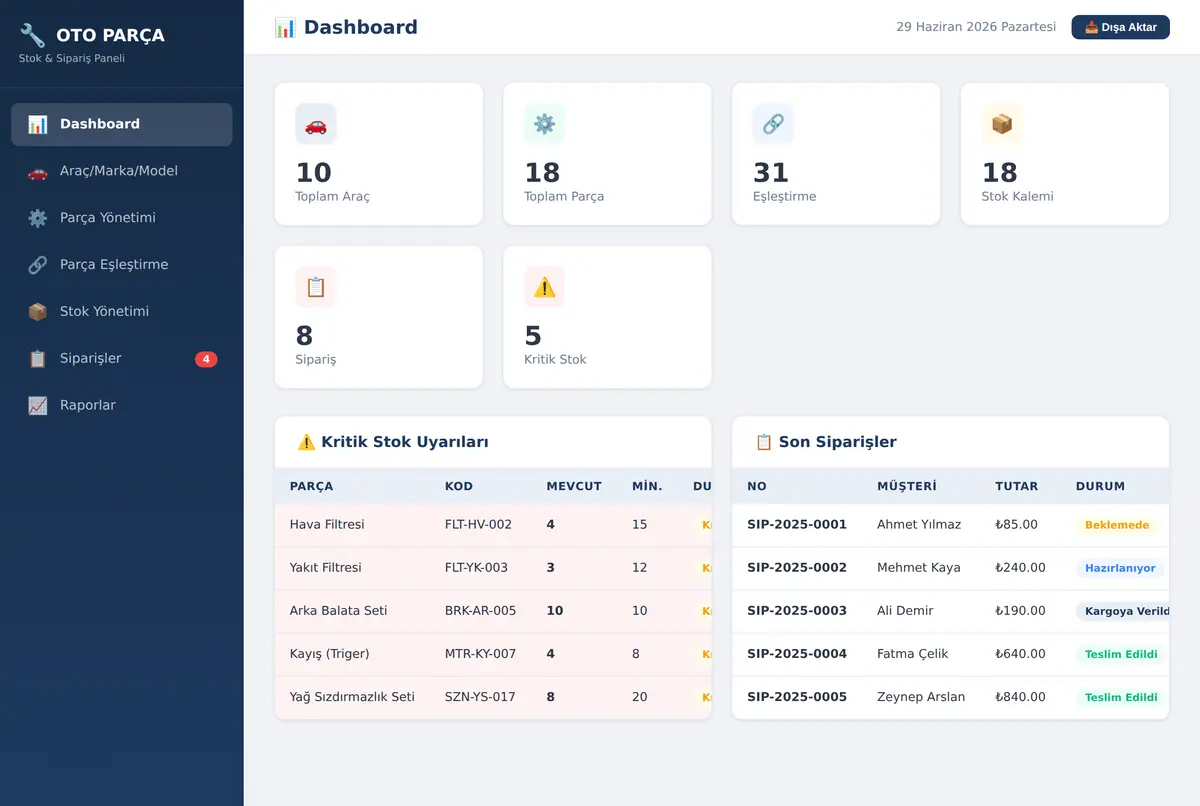
Task: Click the Toplam Parça card label
Action: [564, 197]
